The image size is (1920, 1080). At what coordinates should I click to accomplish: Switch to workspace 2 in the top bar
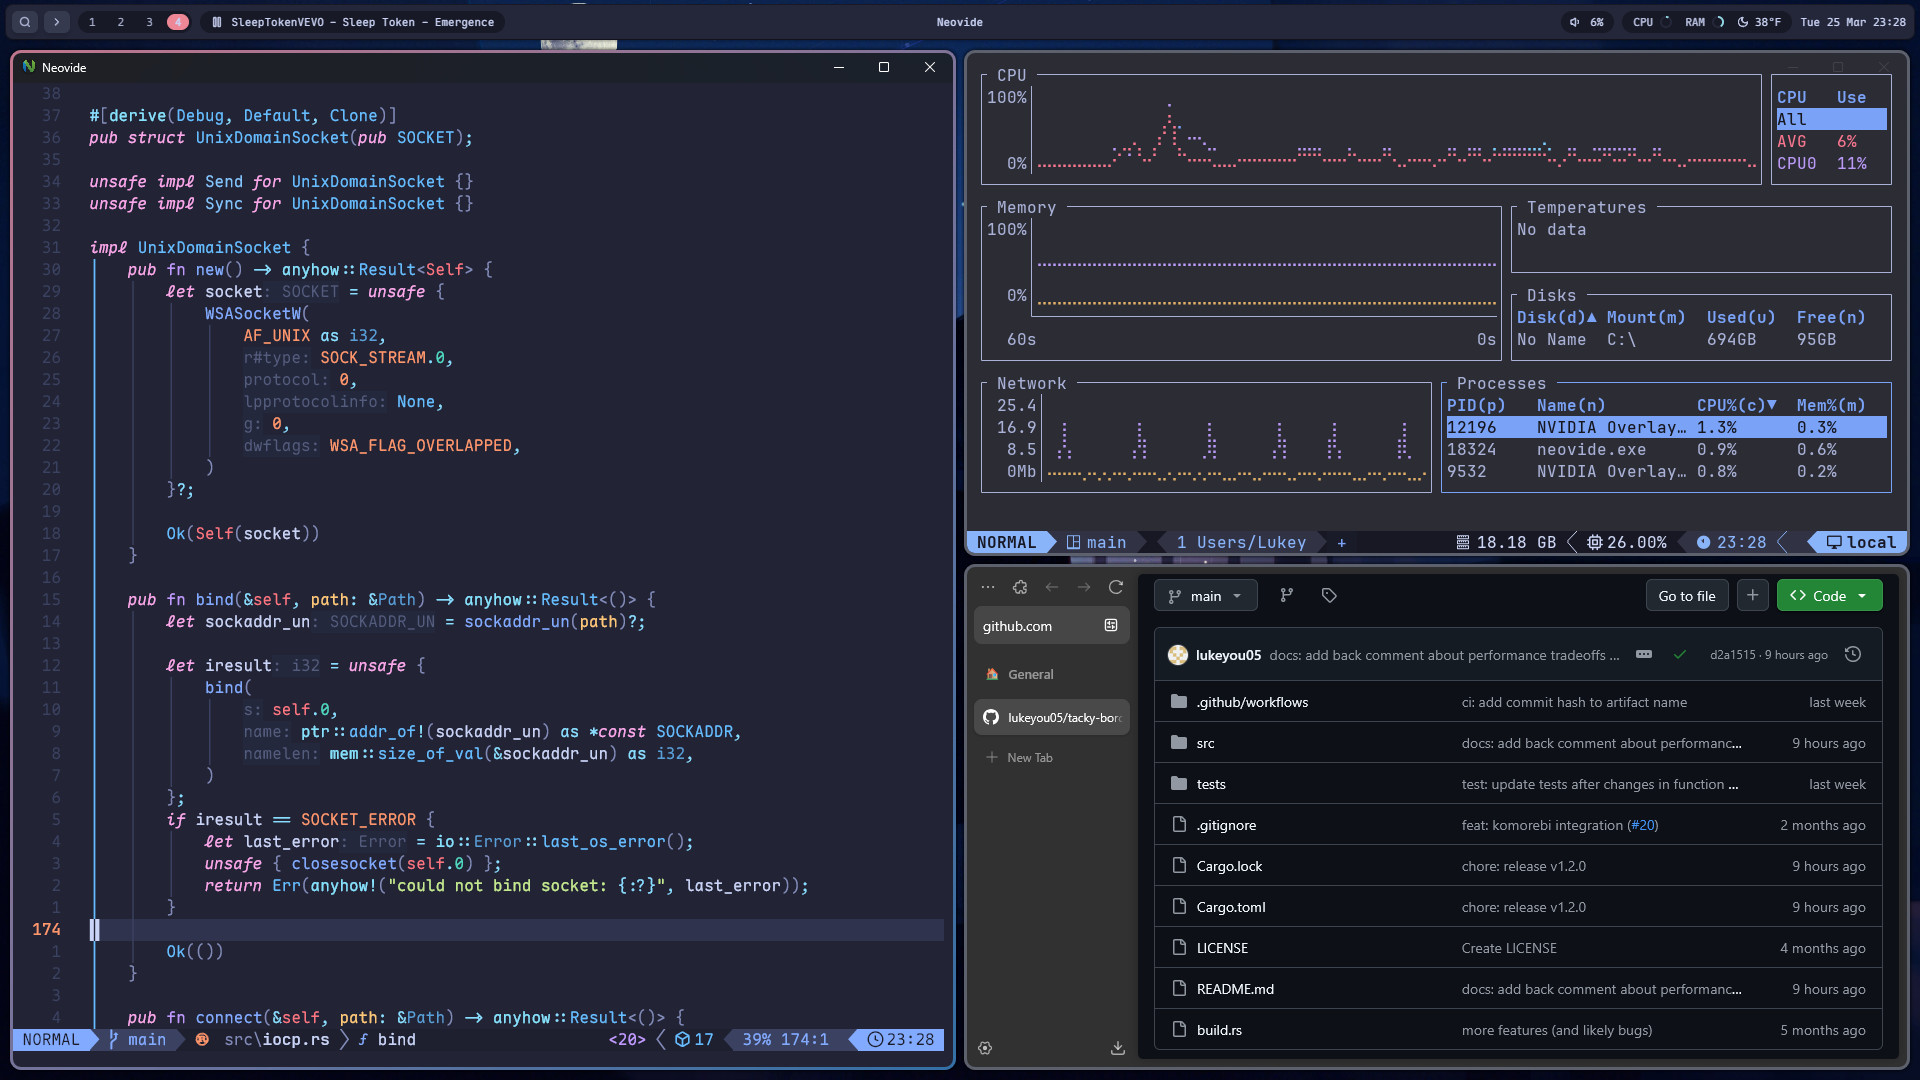pyautogui.click(x=121, y=22)
